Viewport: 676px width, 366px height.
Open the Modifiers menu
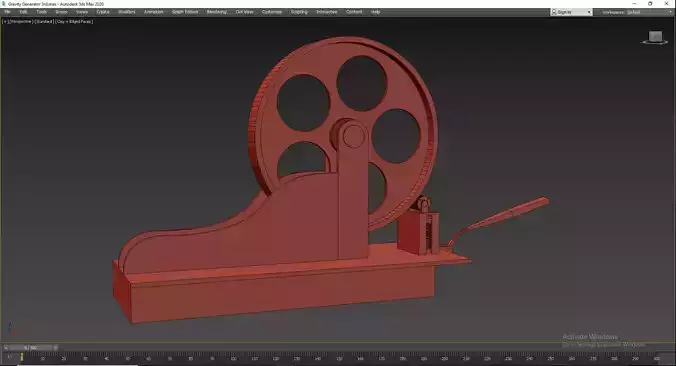(127, 12)
